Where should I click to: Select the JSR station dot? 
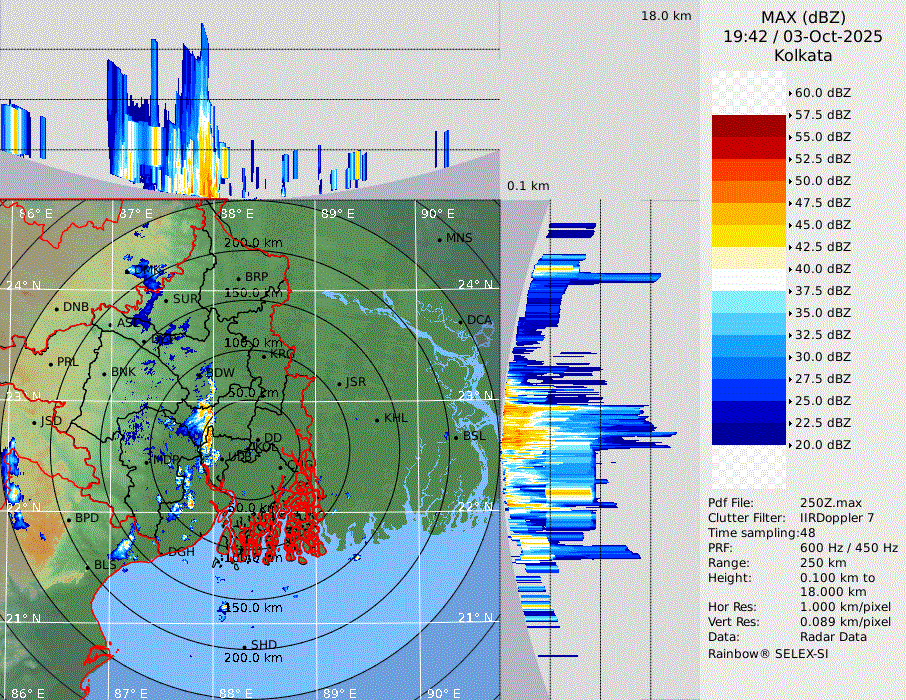pyautogui.click(x=338, y=383)
